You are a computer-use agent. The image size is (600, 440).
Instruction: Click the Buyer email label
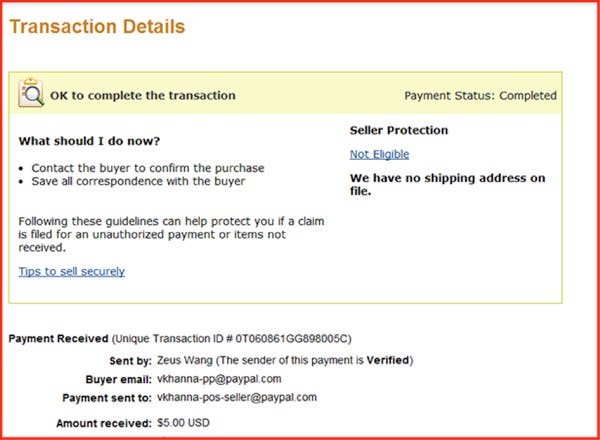point(119,379)
